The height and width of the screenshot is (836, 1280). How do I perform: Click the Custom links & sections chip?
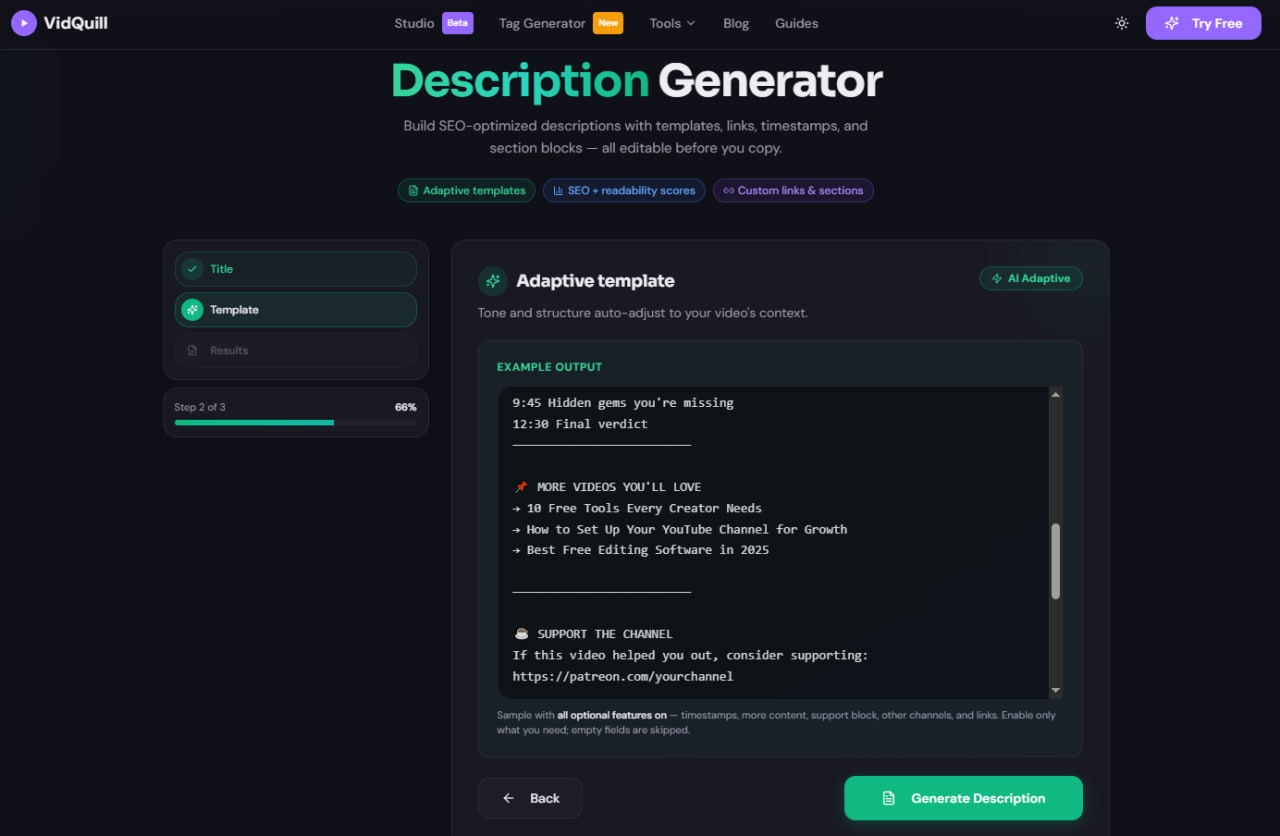click(793, 190)
